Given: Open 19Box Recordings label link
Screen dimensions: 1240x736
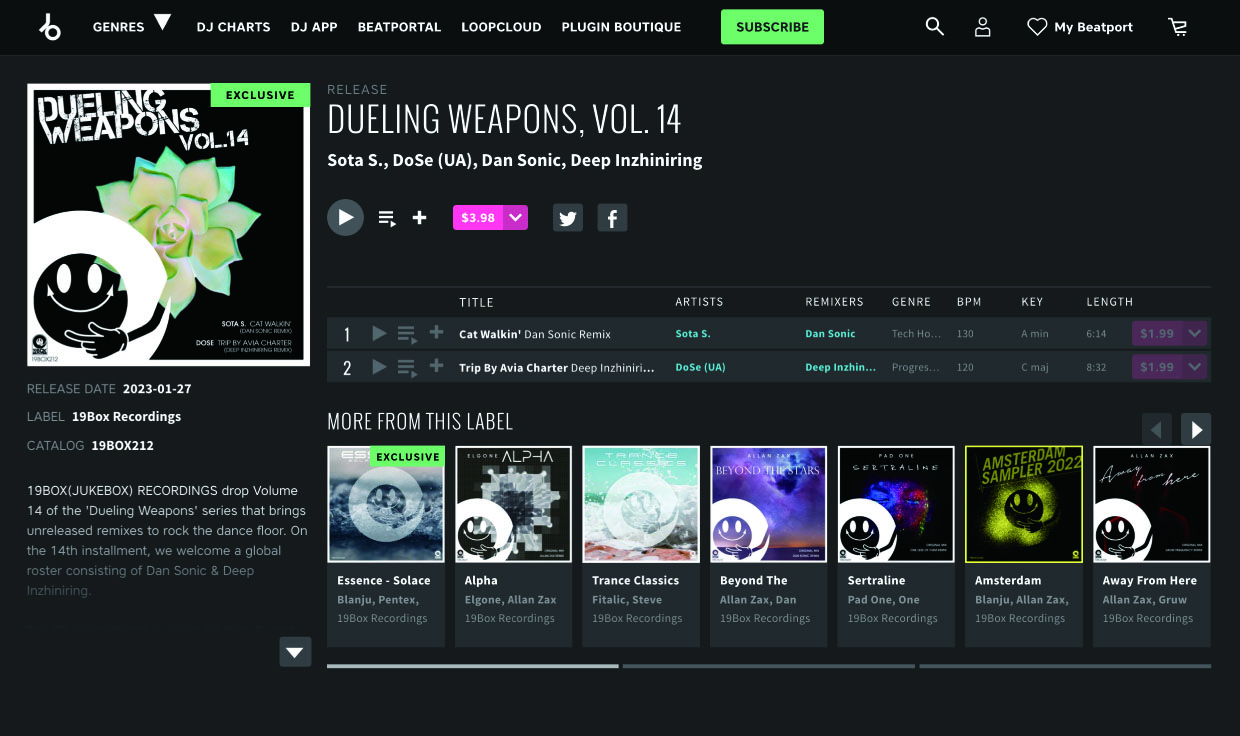Looking at the screenshot, I should pos(126,416).
